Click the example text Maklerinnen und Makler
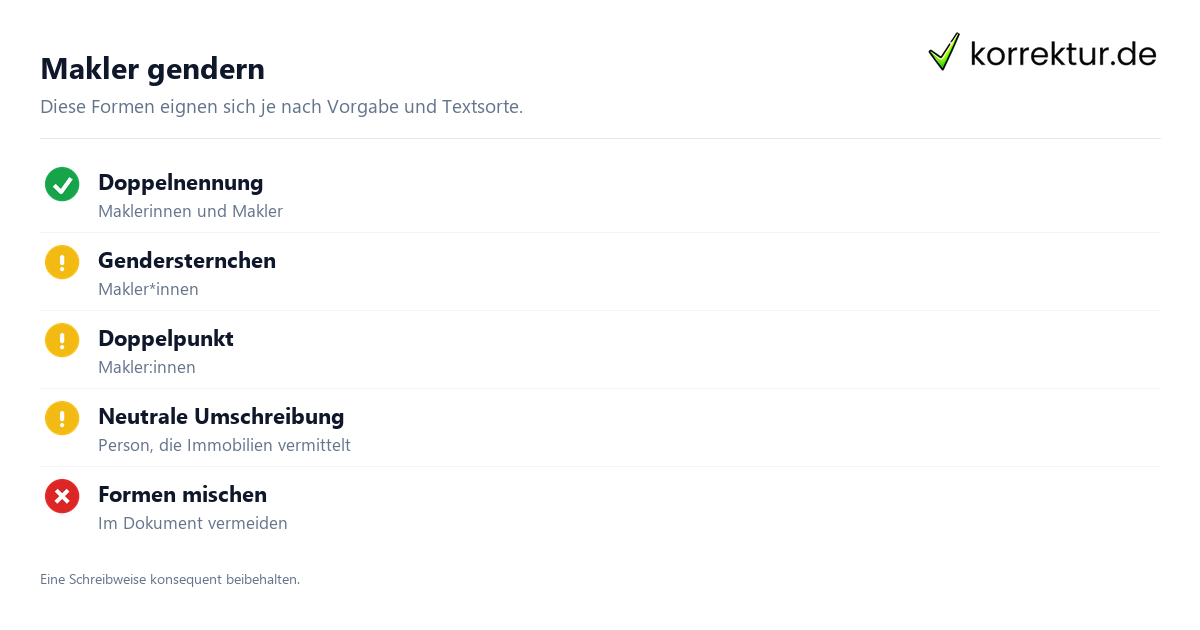The width and height of the screenshot is (1200, 630). point(190,211)
